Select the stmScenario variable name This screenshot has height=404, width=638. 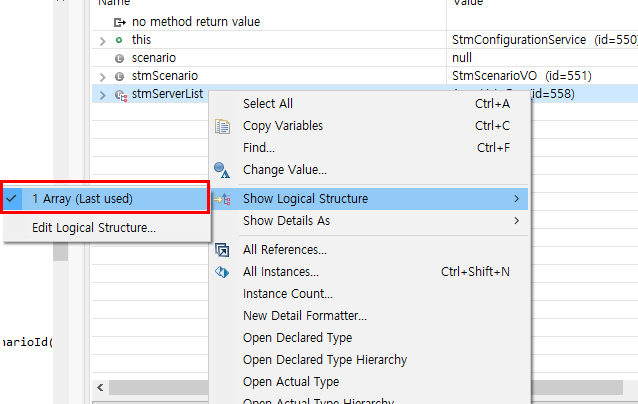tap(165, 76)
